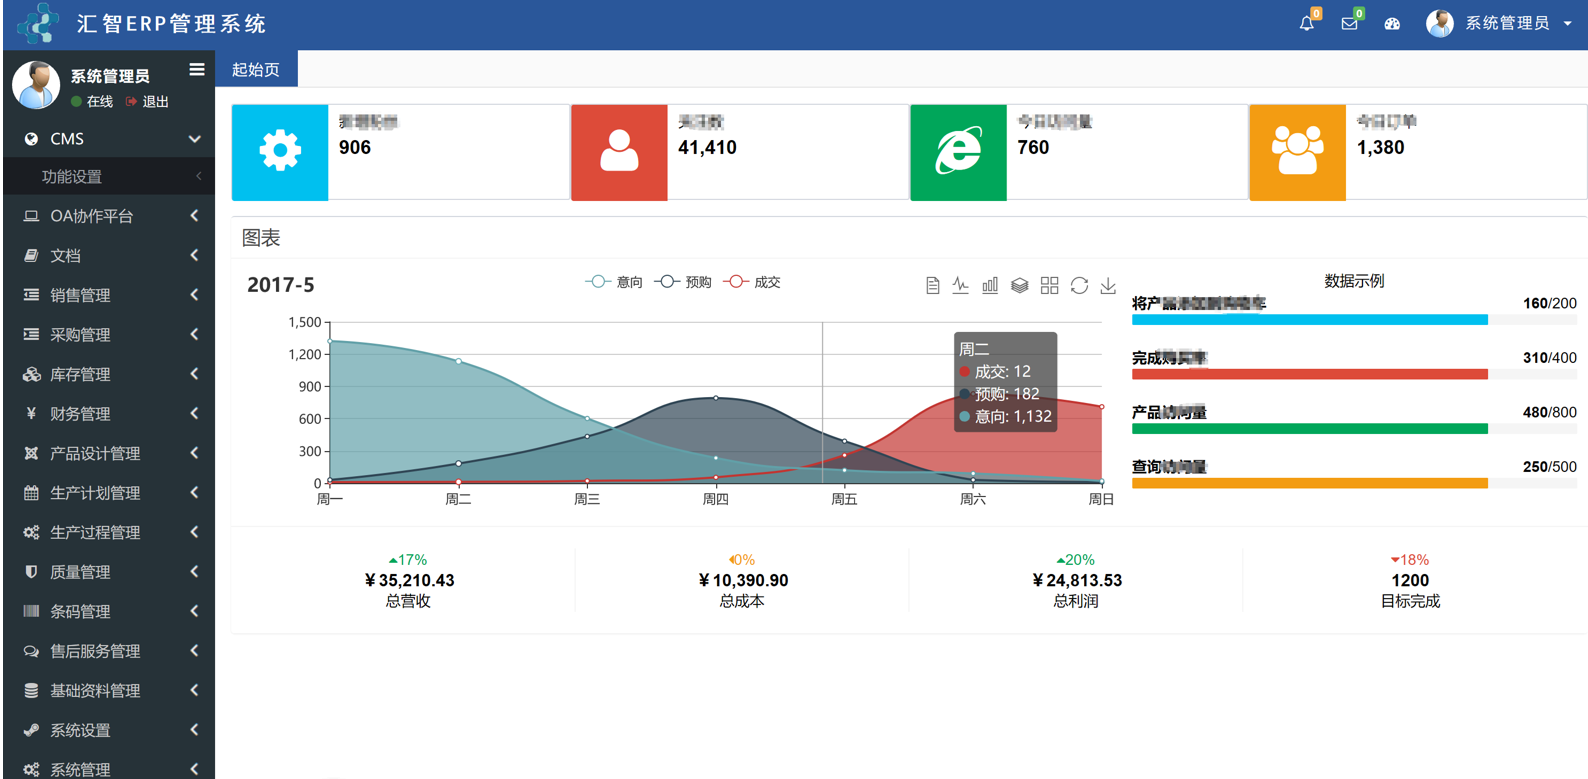Viewport: 1588px width, 779px height.
Task: Toggle the 意向 legend series
Action: (614, 282)
